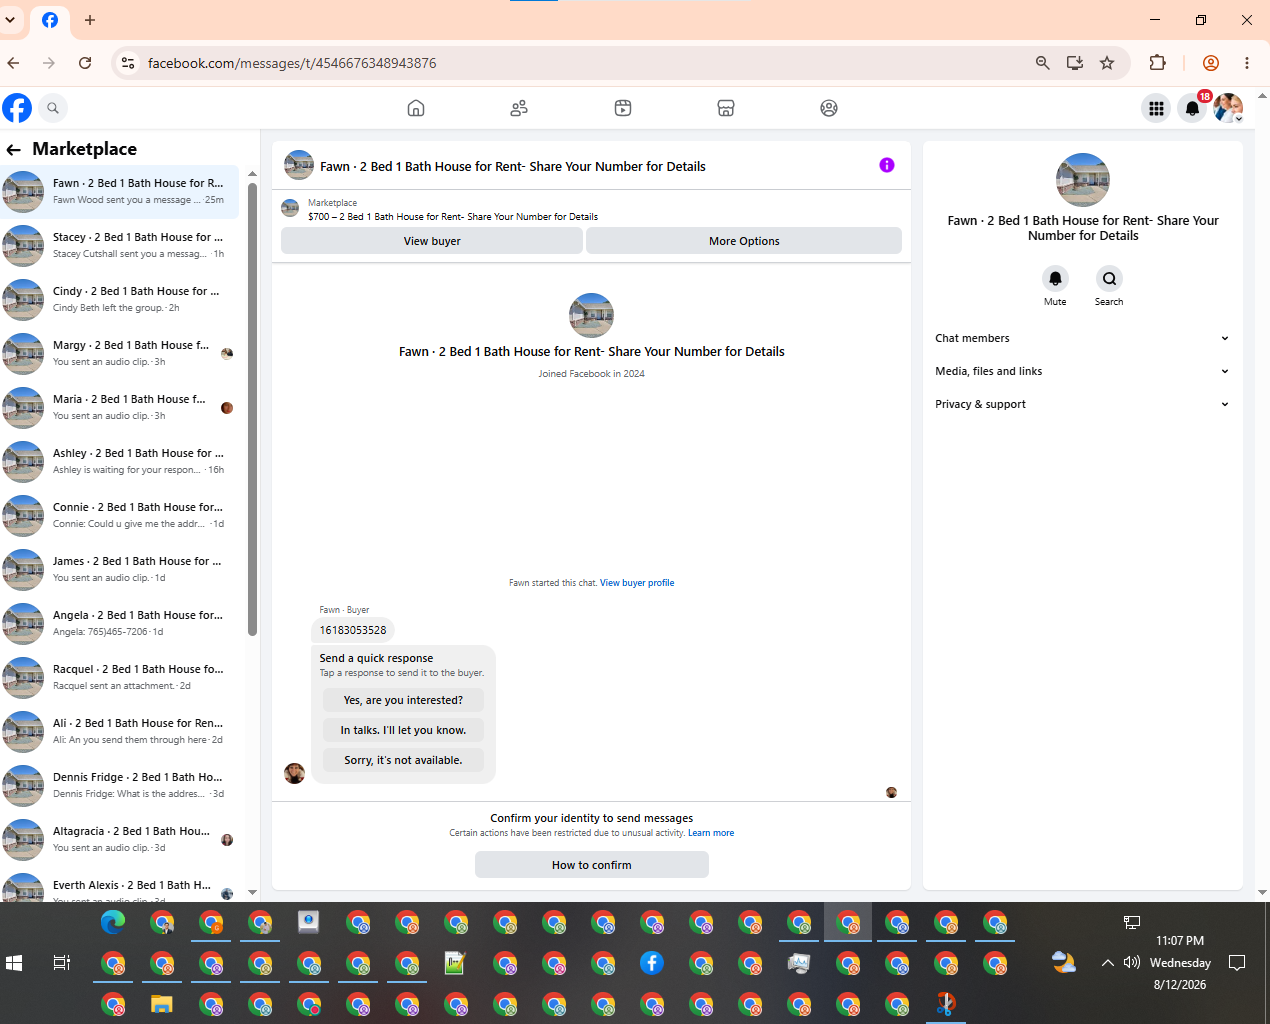Screen dimensions: 1270x1024
Task: Mute the conversation via the bell icon
Action: pos(1055,279)
